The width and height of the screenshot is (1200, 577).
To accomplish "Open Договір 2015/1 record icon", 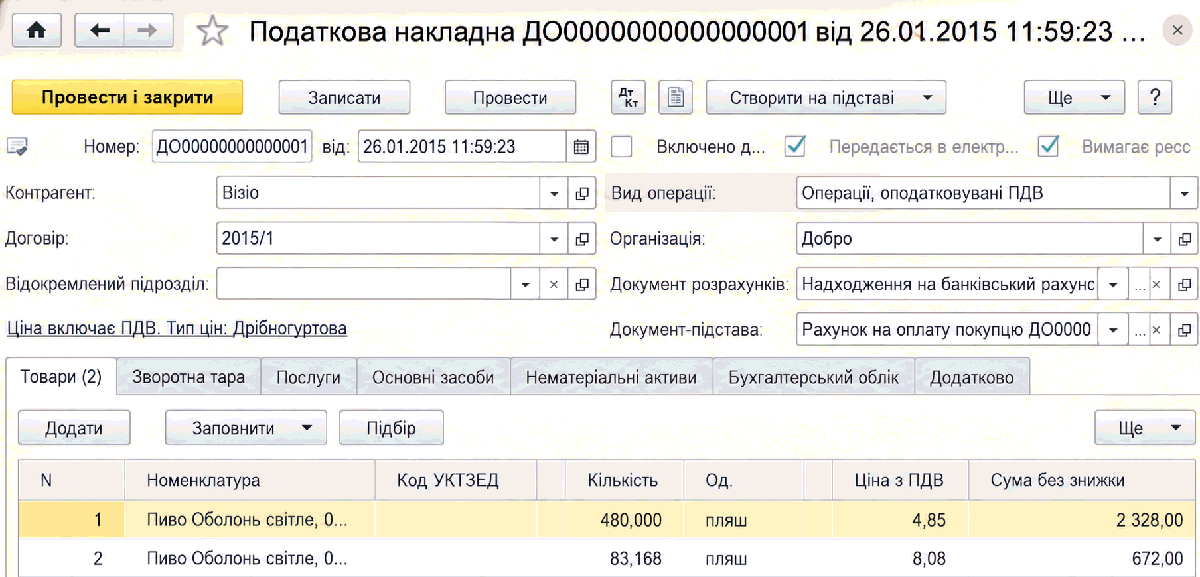I will point(582,238).
